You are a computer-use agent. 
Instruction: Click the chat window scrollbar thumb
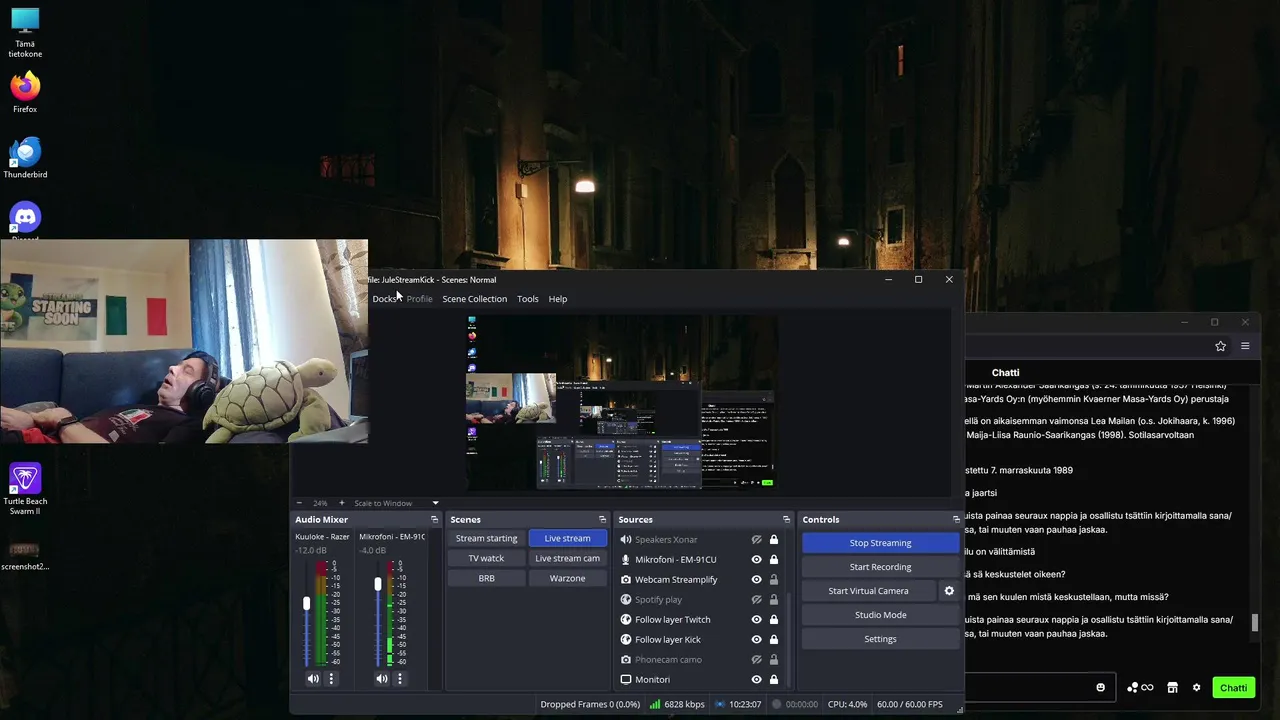(1255, 623)
